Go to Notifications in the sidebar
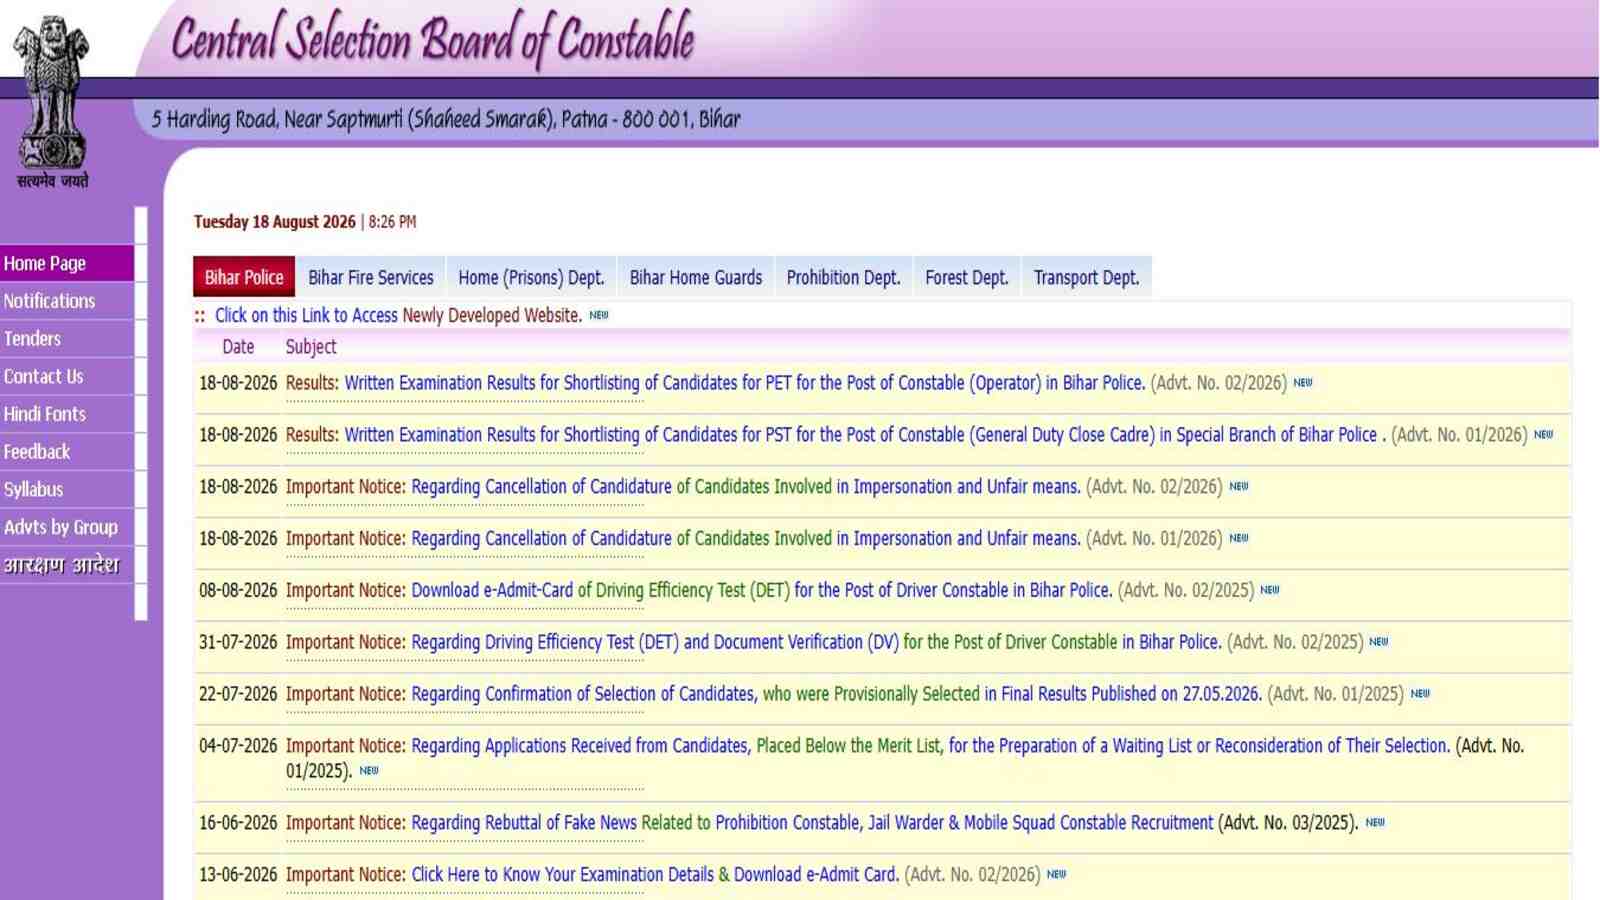1600x900 pixels. (67, 301)
